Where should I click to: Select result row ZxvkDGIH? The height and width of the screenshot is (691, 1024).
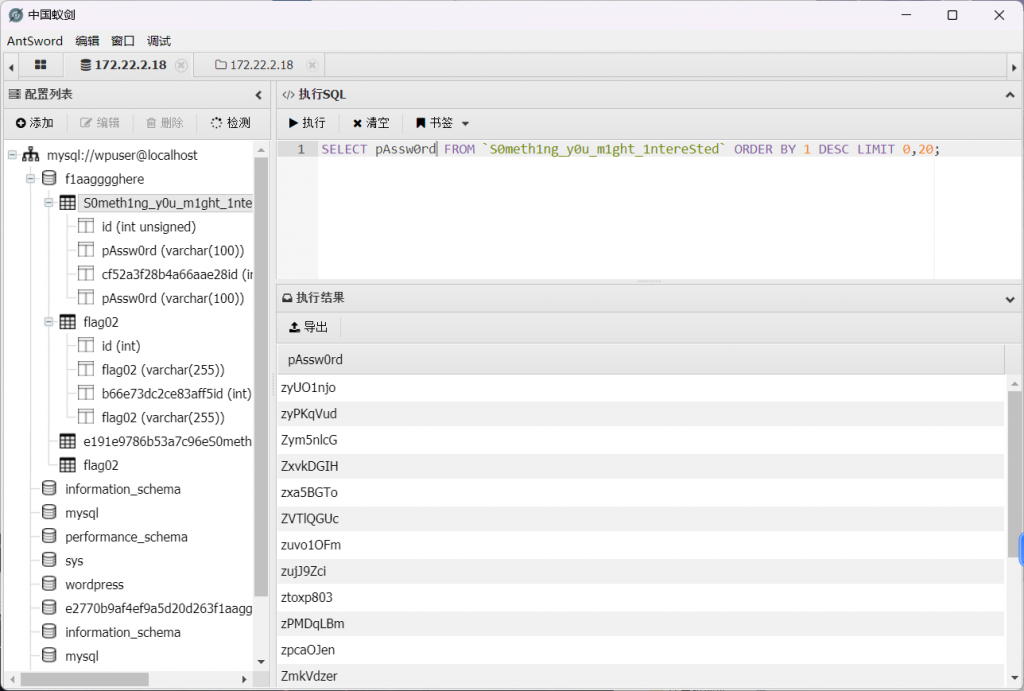(x=641, y=466)
